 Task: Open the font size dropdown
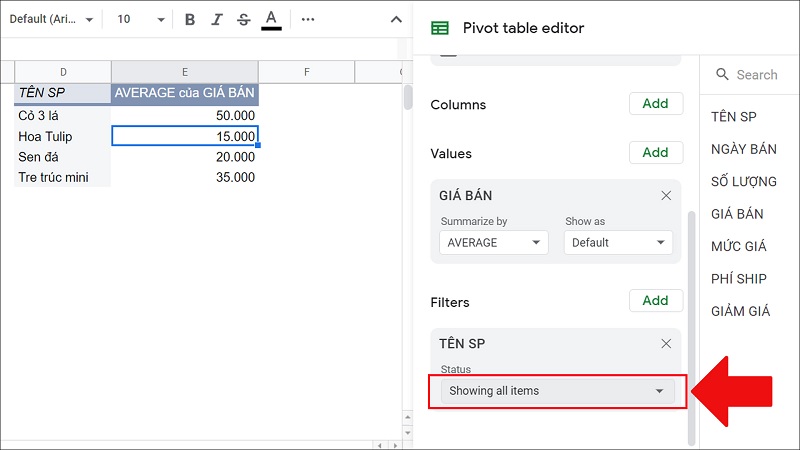[x=141, y=19]
